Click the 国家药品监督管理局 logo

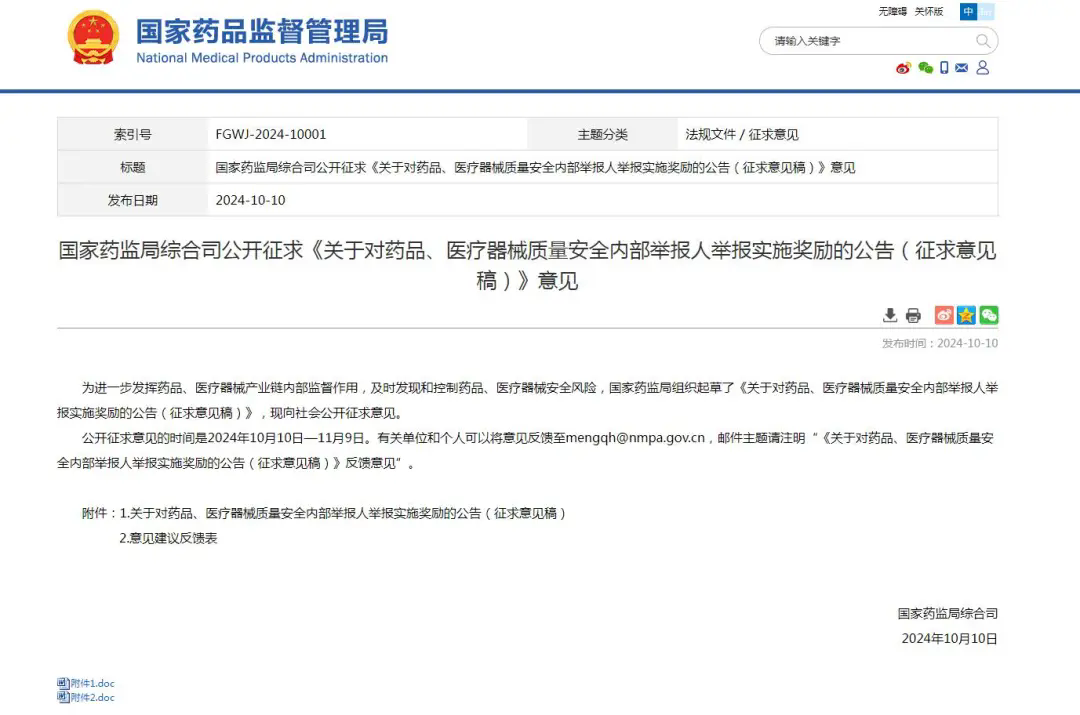[262, 40]
